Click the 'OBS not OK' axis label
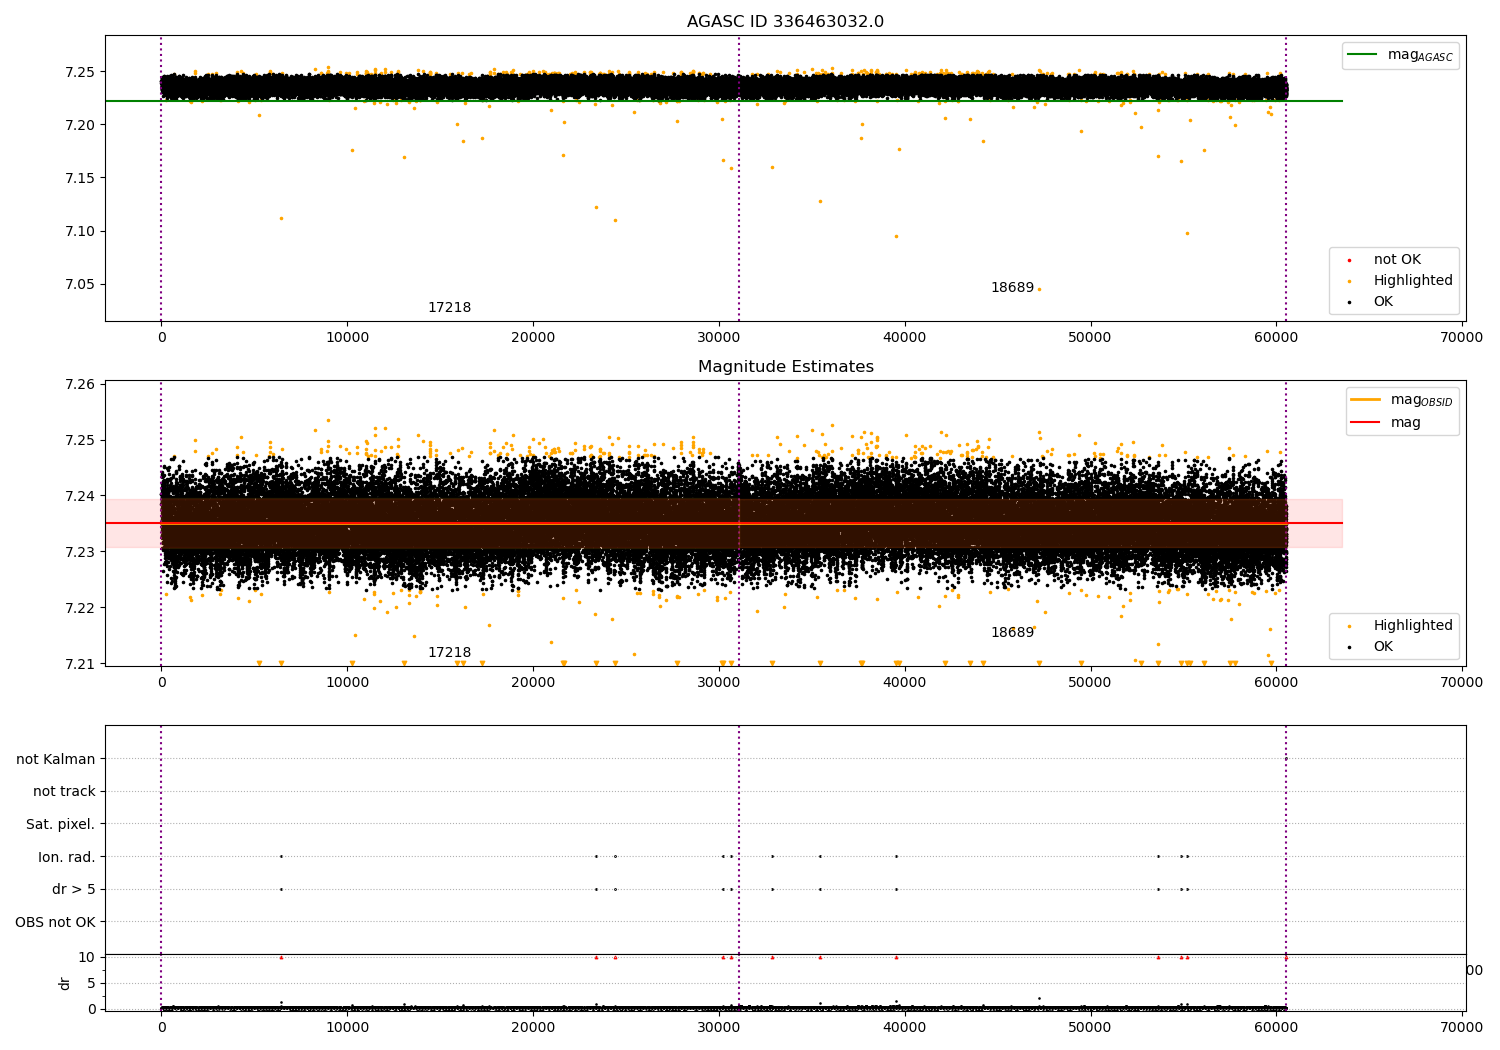The height and width of the screenshot is (1050, 1500). (56, 922)
